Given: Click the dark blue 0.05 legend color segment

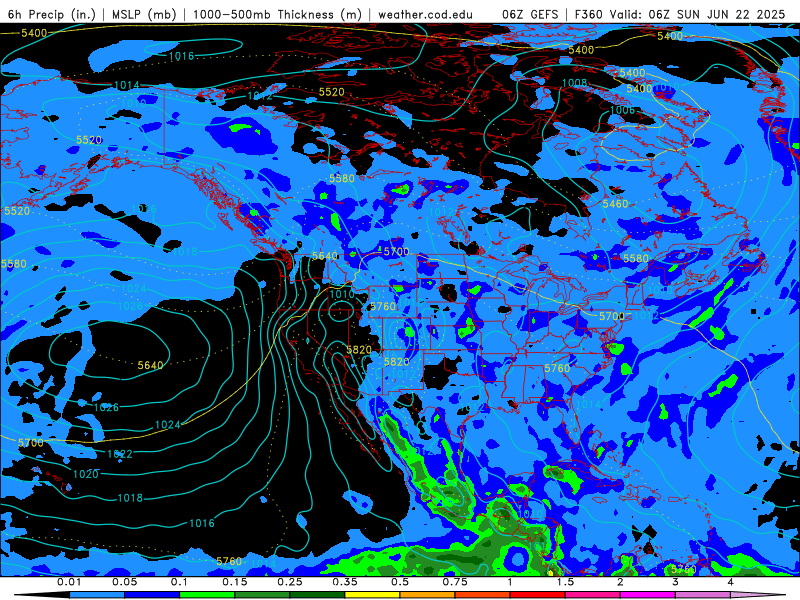Looking at the screenshot, I should (152, 595).
